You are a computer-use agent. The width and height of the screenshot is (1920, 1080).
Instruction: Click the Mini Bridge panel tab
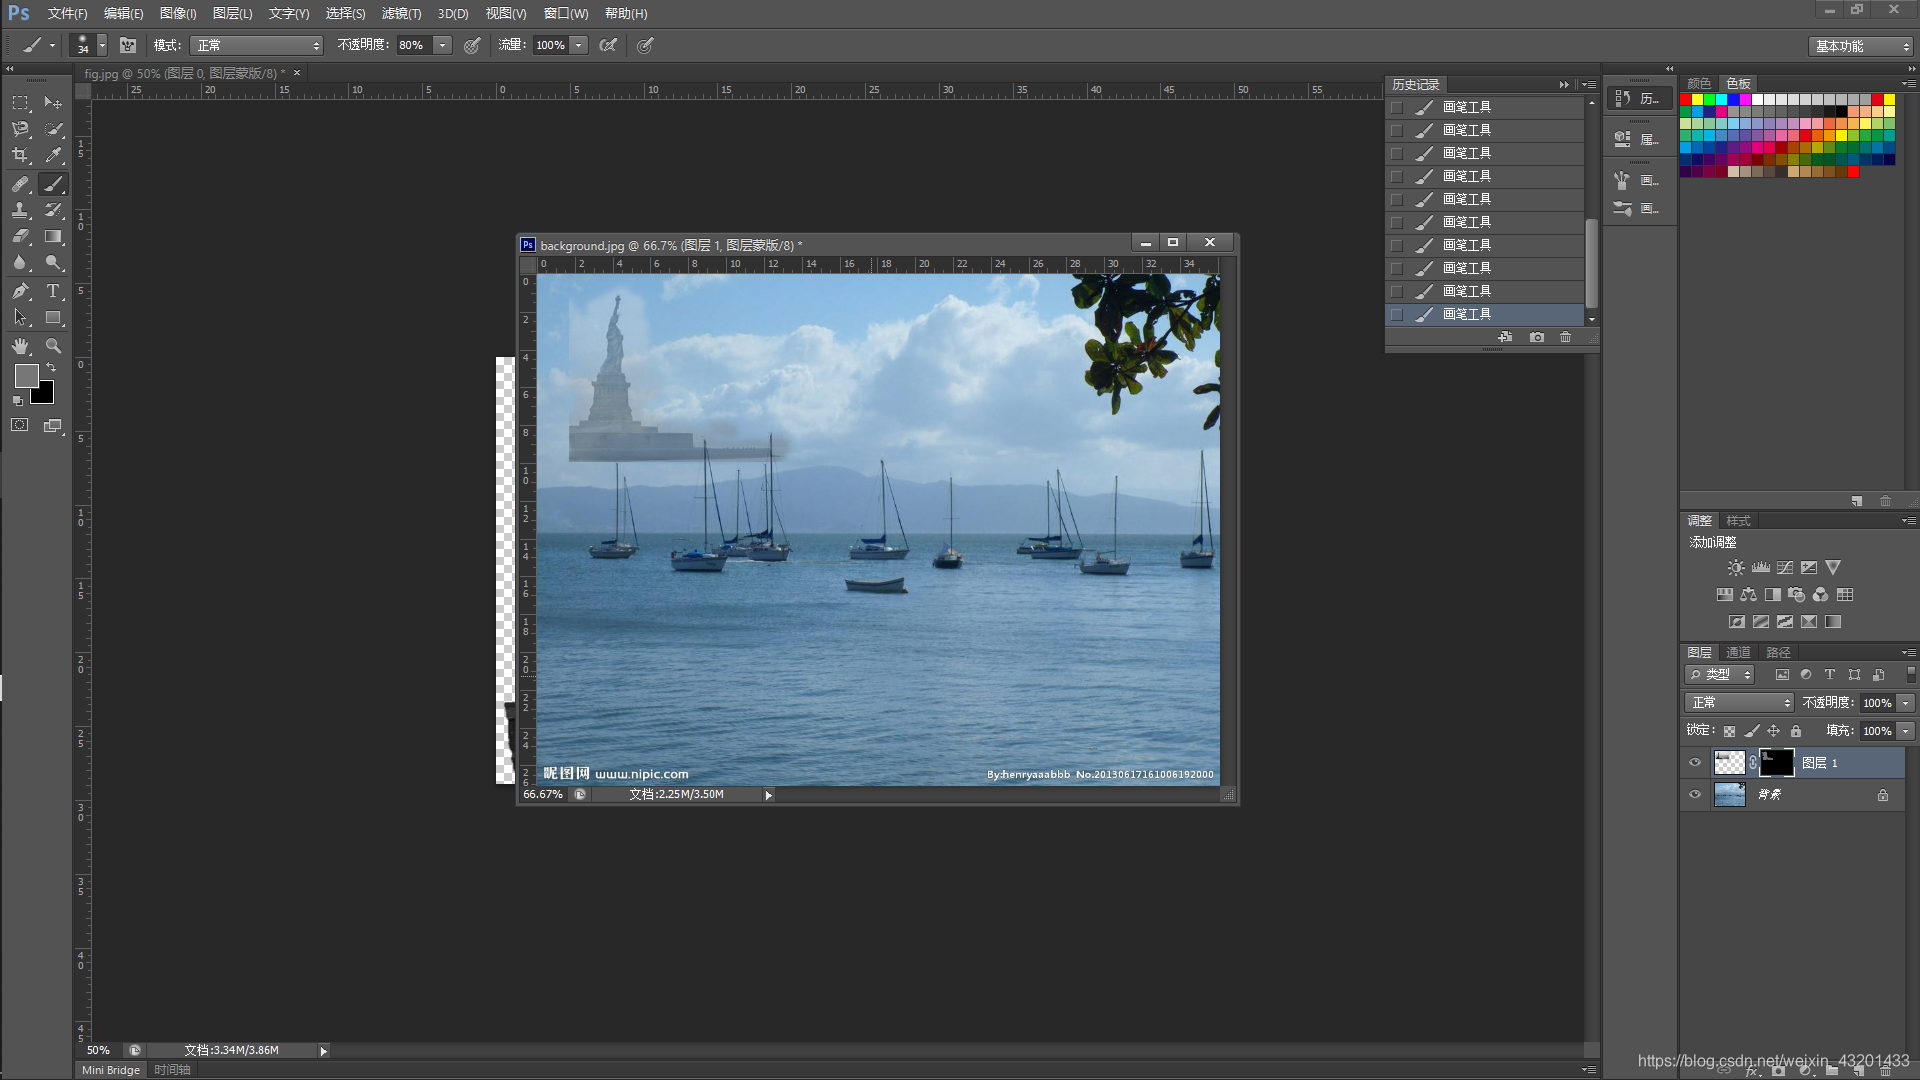[x=110, y=1070]
